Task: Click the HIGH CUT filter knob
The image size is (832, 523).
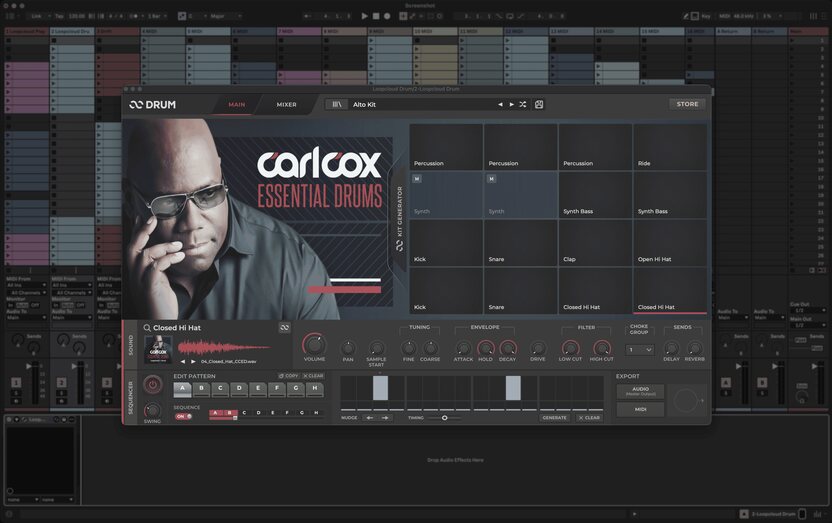Action: click(x=602, y=348)
